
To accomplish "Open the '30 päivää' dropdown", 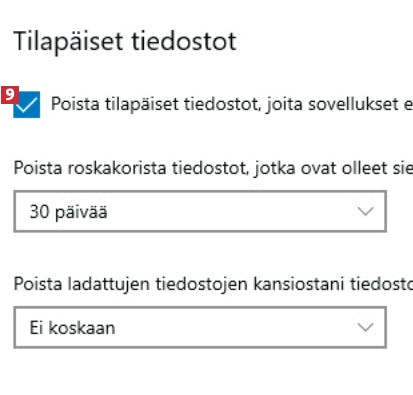I will click(x=200, y=211).
